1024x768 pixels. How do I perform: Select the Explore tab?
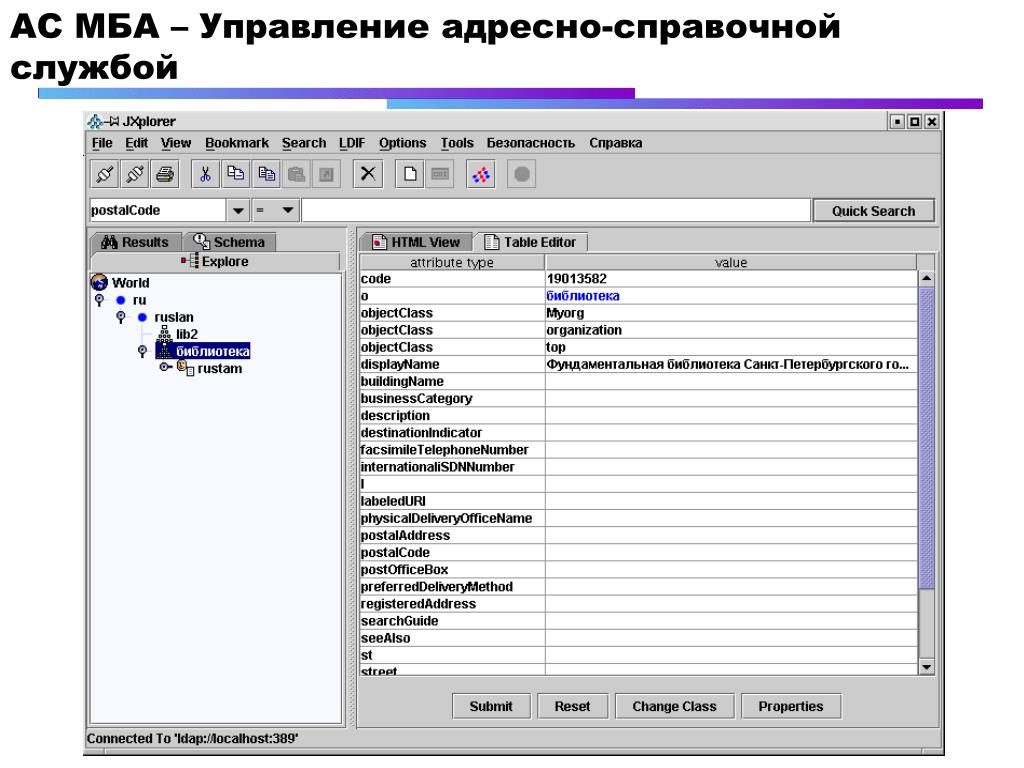[215, 261]
